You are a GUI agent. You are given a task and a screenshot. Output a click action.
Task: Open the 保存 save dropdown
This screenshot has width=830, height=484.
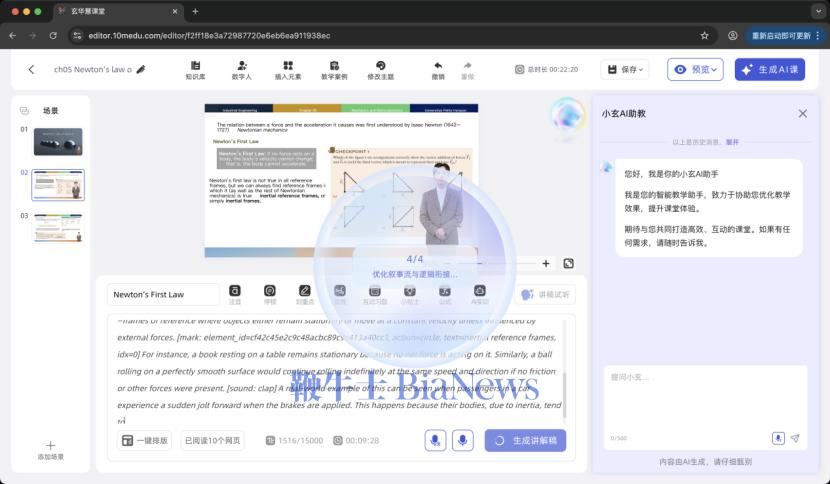tap(625, 69)
